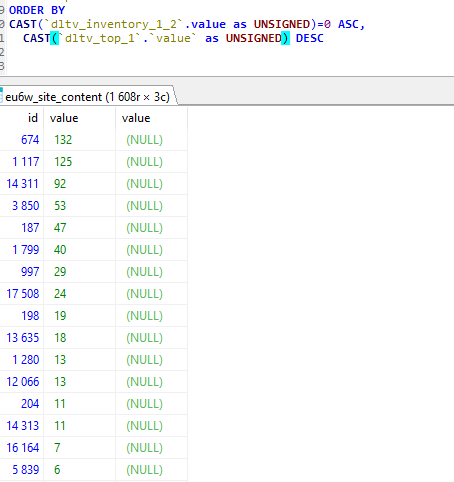
Task: Click the DESC keyword in the query
Action: click(310, 38)
